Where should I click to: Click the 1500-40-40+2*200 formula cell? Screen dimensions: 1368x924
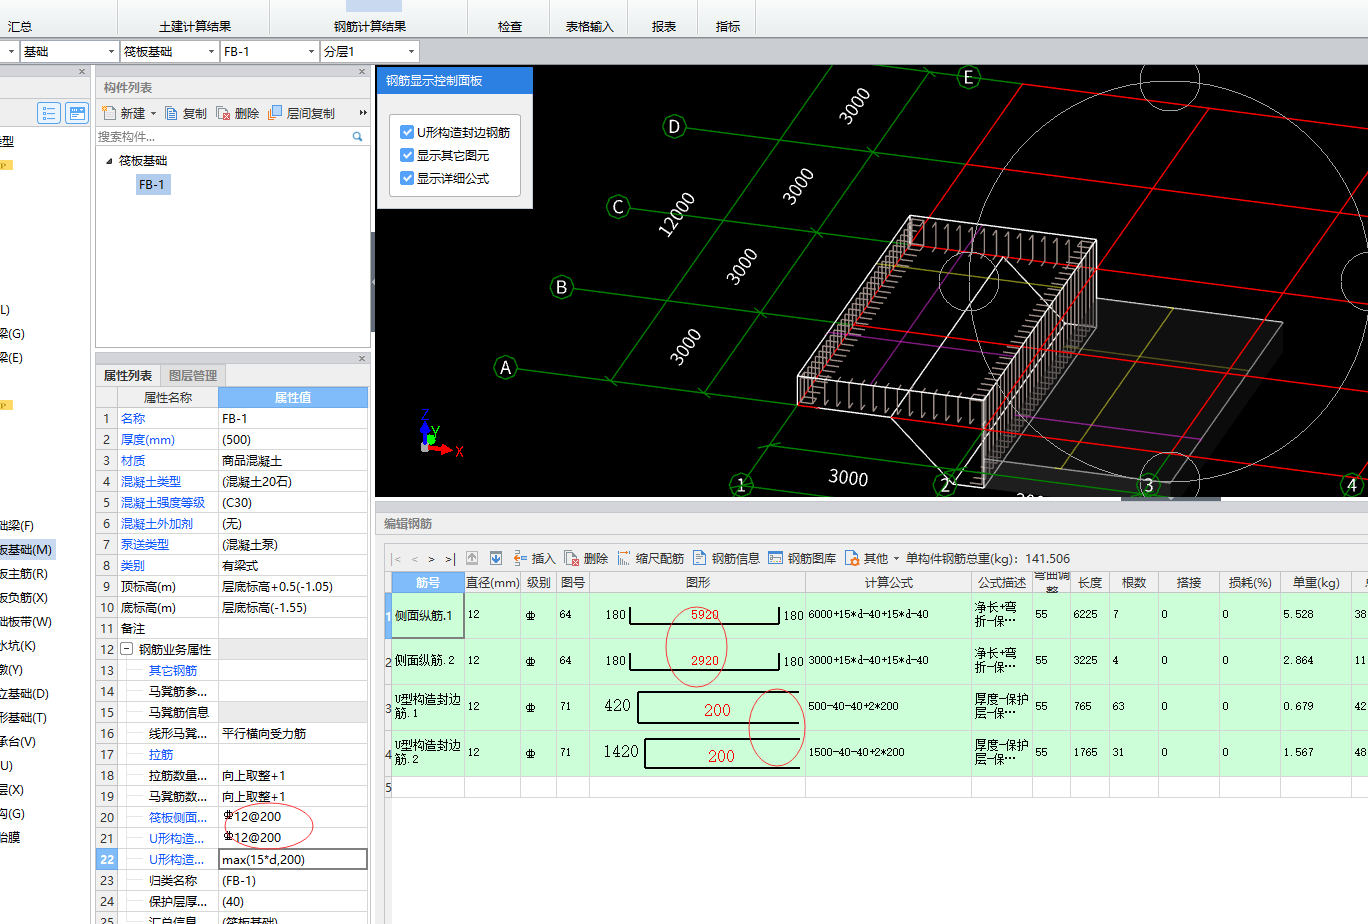tap(888, 752)
